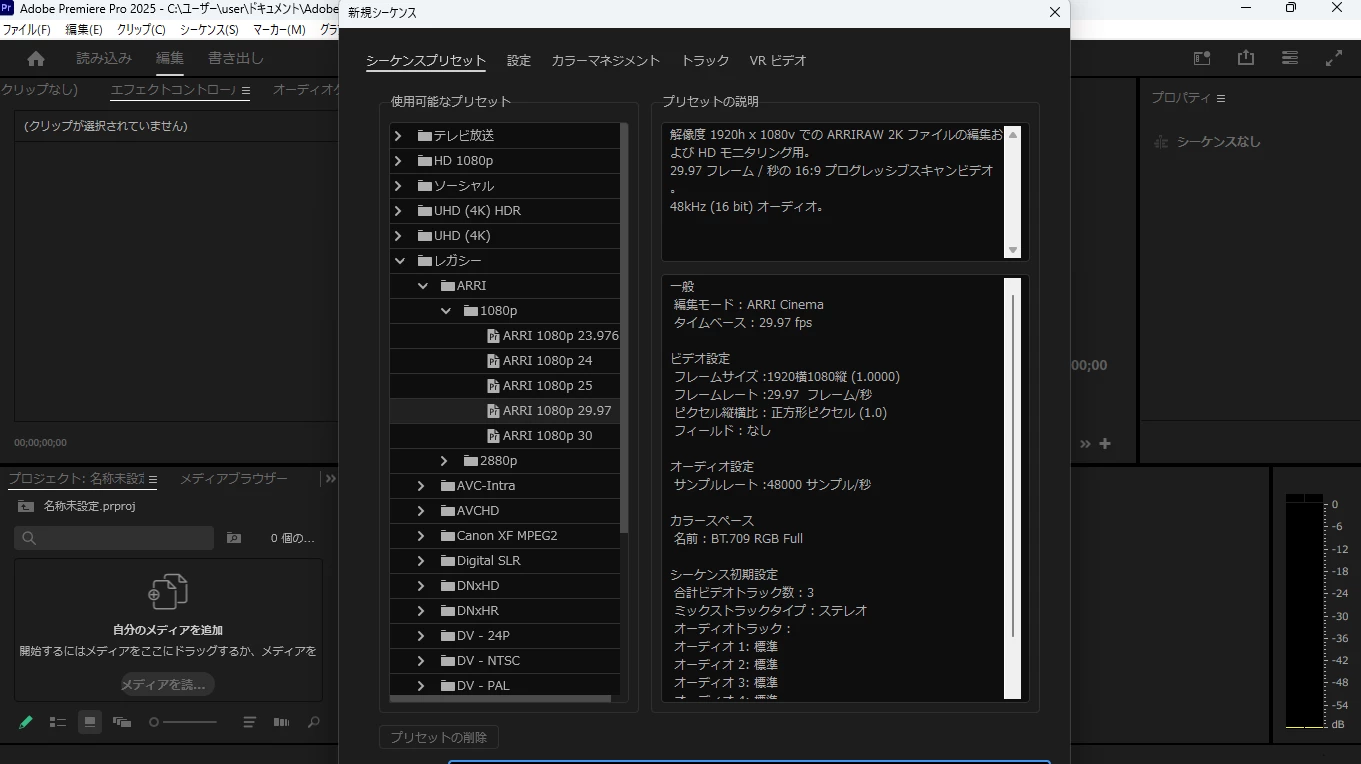Click Automate to Sequence icon

pyautogui.click(x=282, y=722)
